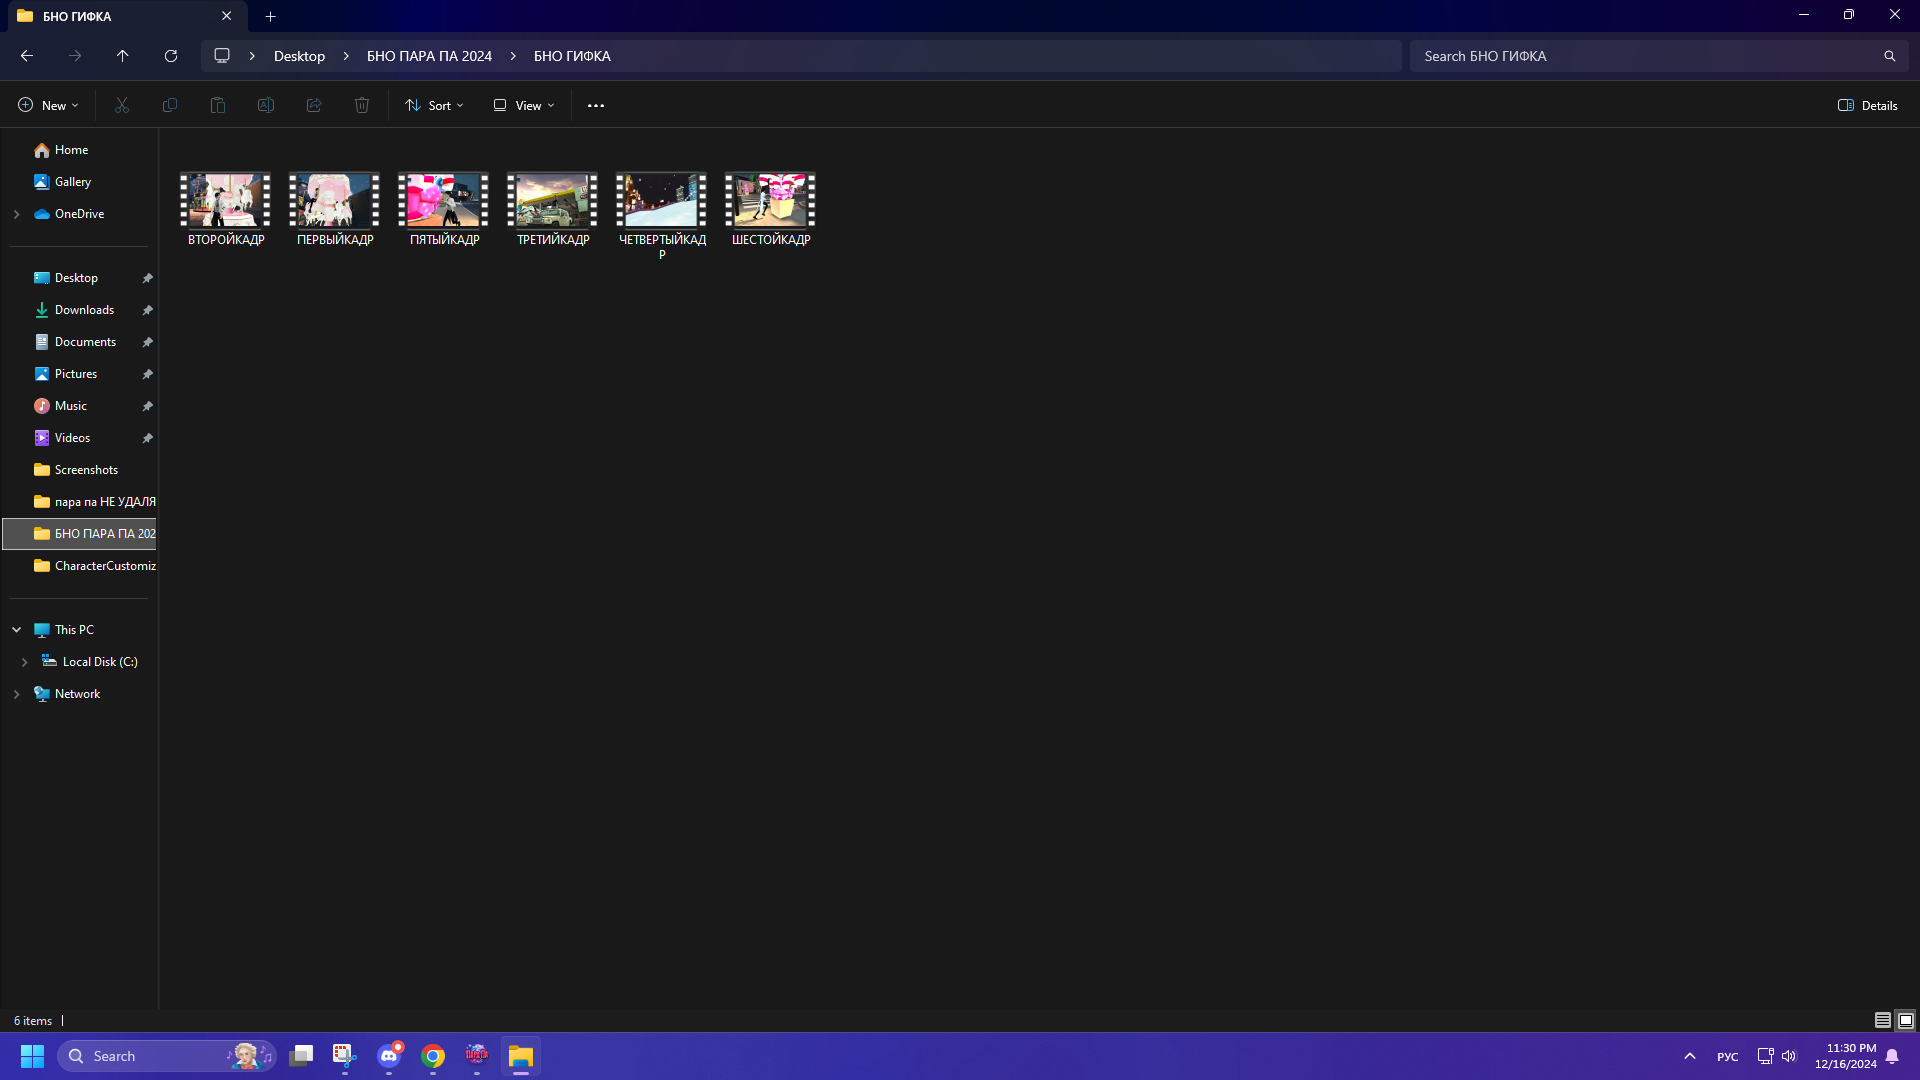The image size is (1920, 1080).
Task: Click the Back arrow button
Action: (x=27, y=56)
